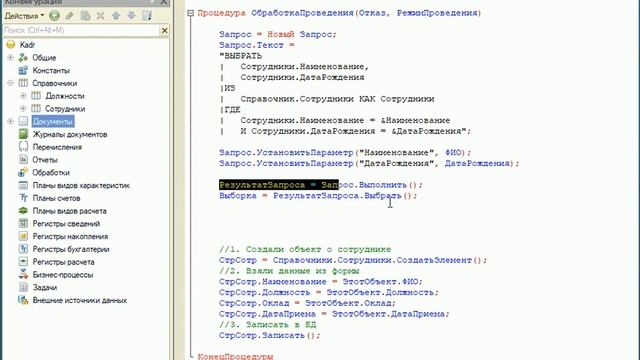Click the line 'Запрос = Новый Запрос;'
The height and width of the screenshot is (360, 640).
point(278,34)
